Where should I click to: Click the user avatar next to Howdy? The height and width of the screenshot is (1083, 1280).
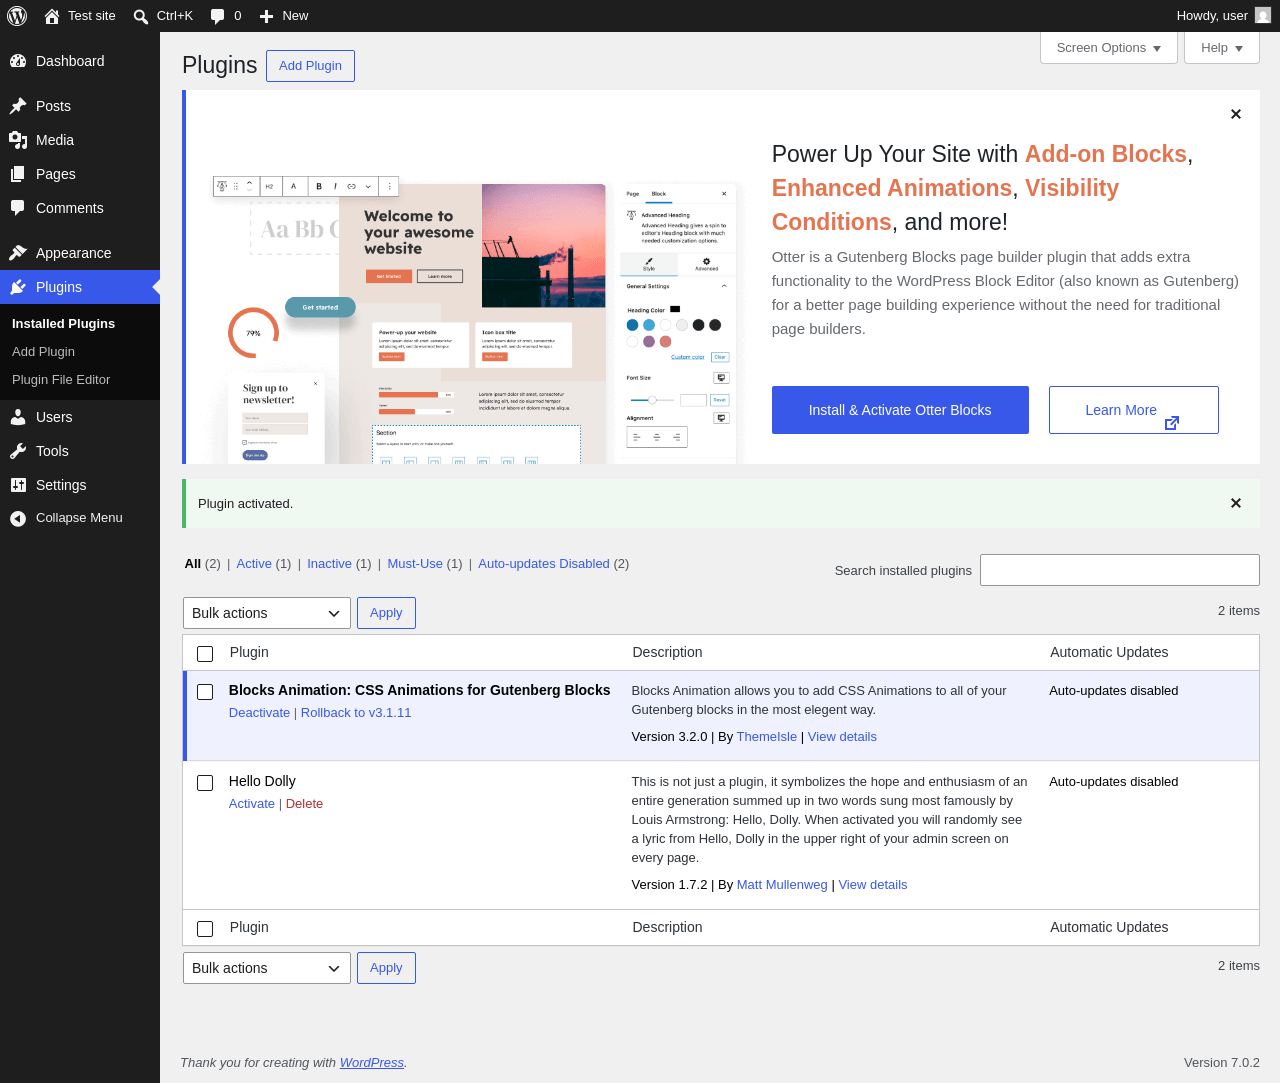1263,16
